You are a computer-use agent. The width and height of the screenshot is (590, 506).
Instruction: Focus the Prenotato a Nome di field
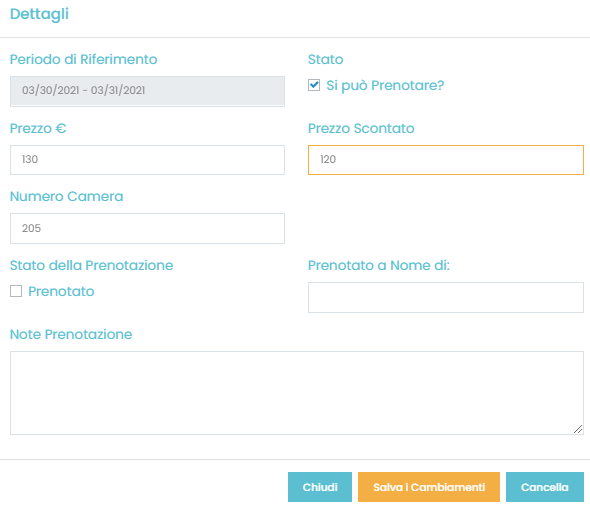446,297
